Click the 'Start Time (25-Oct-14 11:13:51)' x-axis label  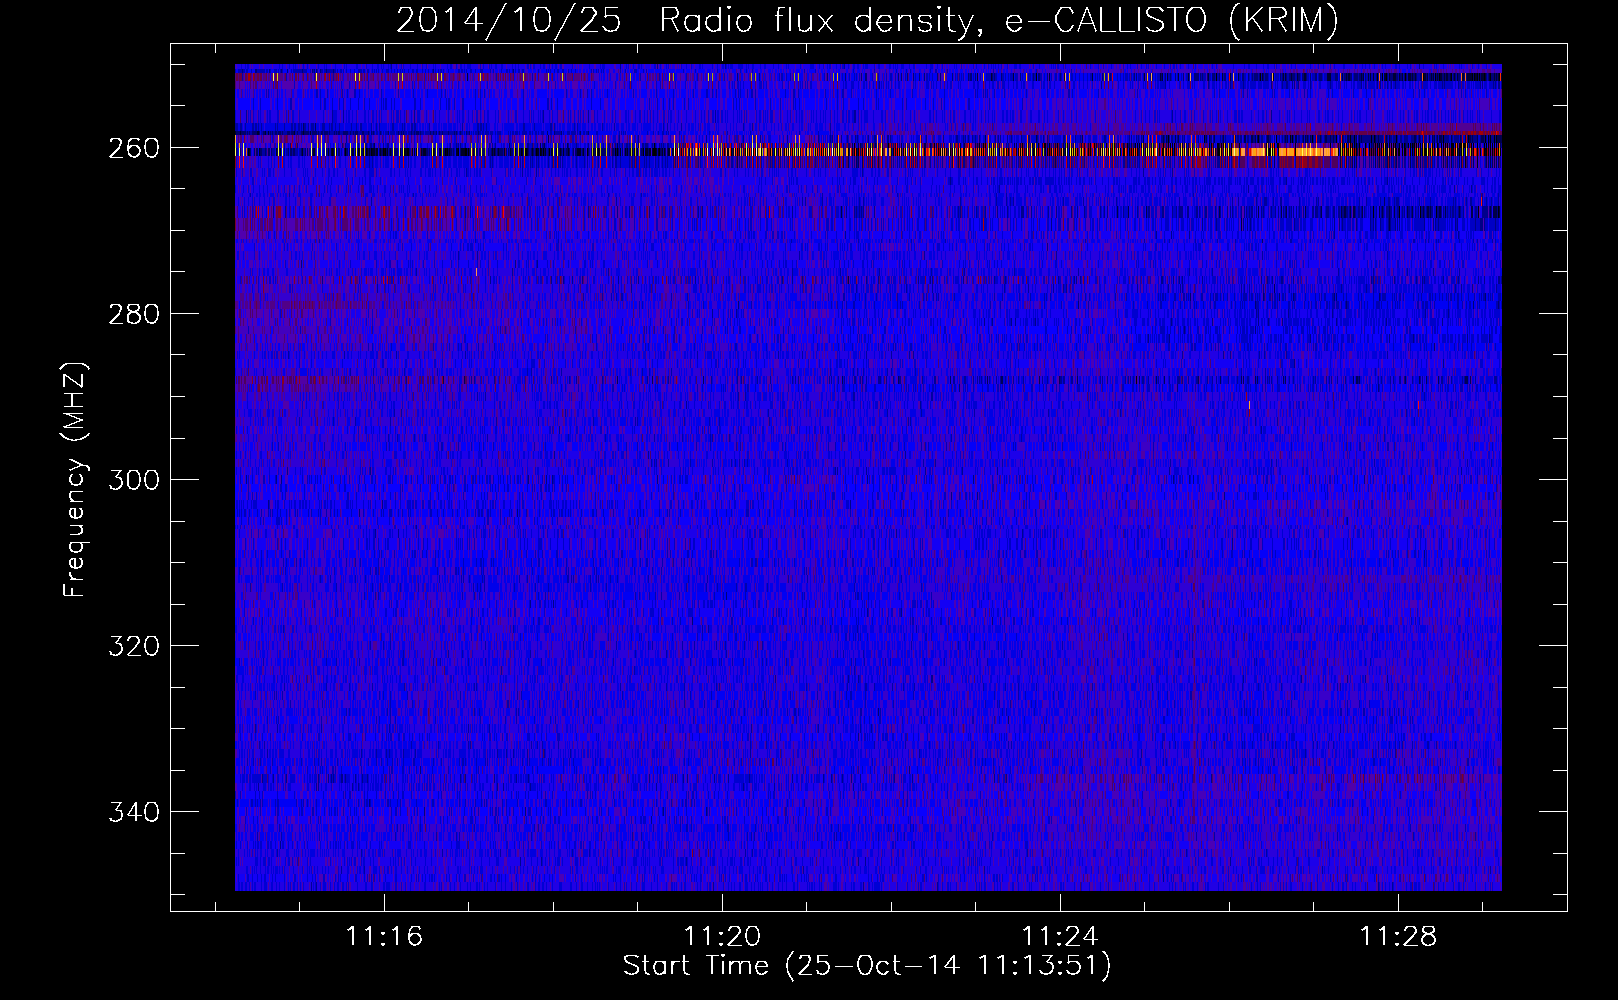(867, 966)
